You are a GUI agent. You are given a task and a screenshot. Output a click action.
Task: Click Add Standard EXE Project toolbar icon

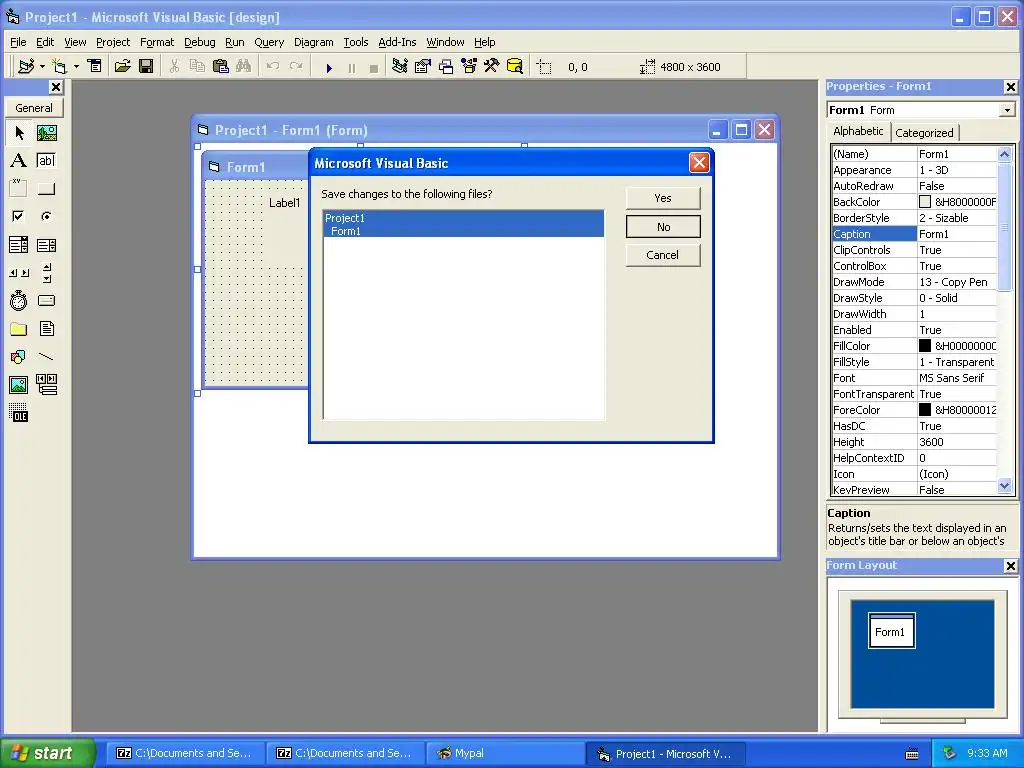point(26,67)
